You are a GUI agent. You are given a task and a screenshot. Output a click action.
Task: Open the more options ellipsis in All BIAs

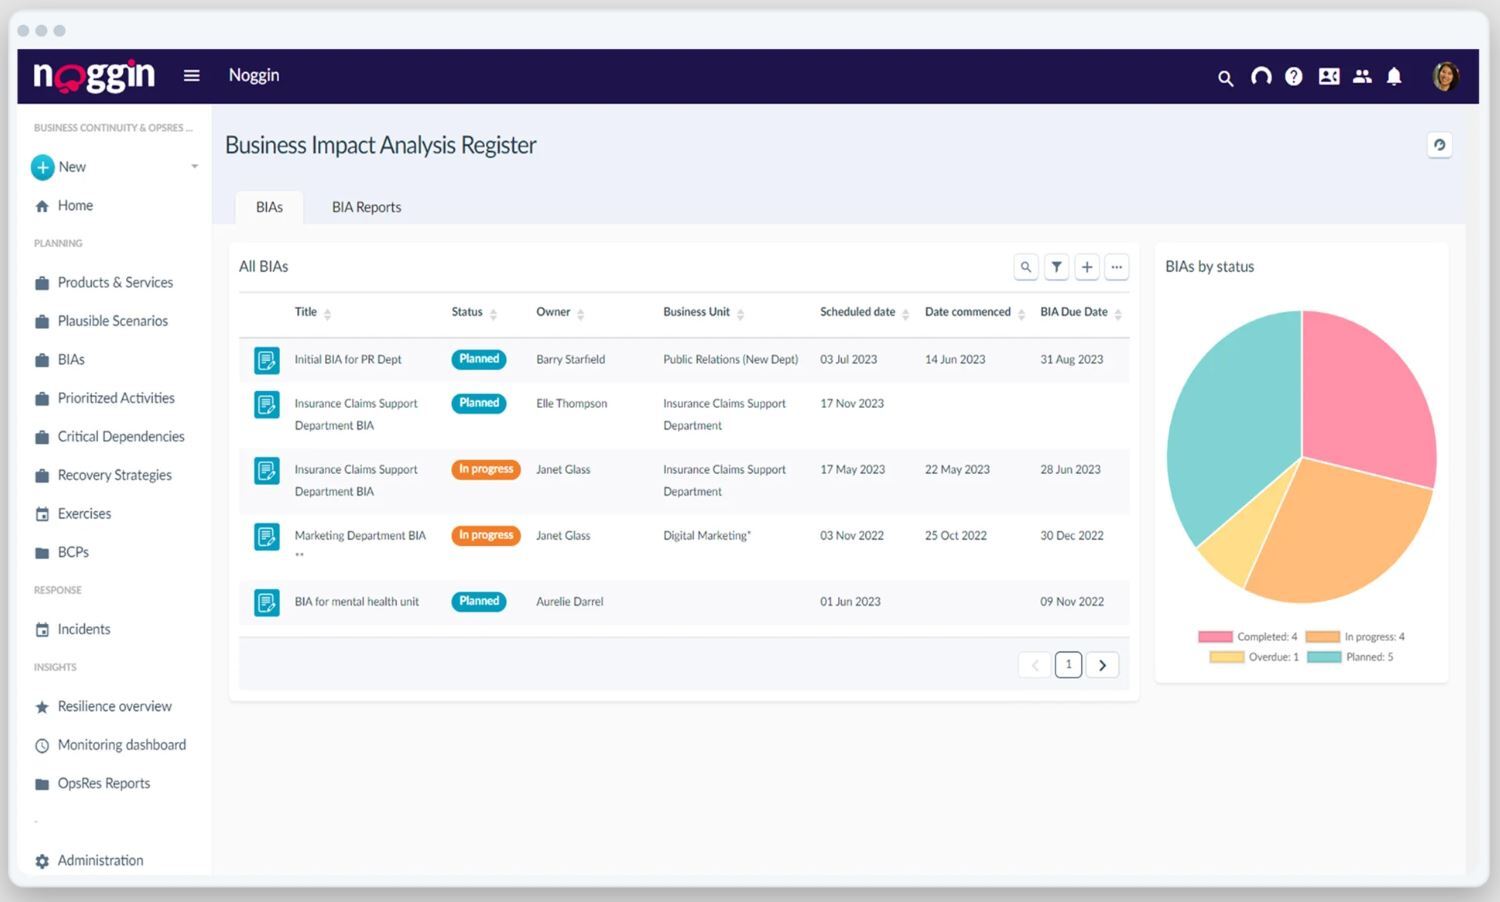[x=1117, y=267]
